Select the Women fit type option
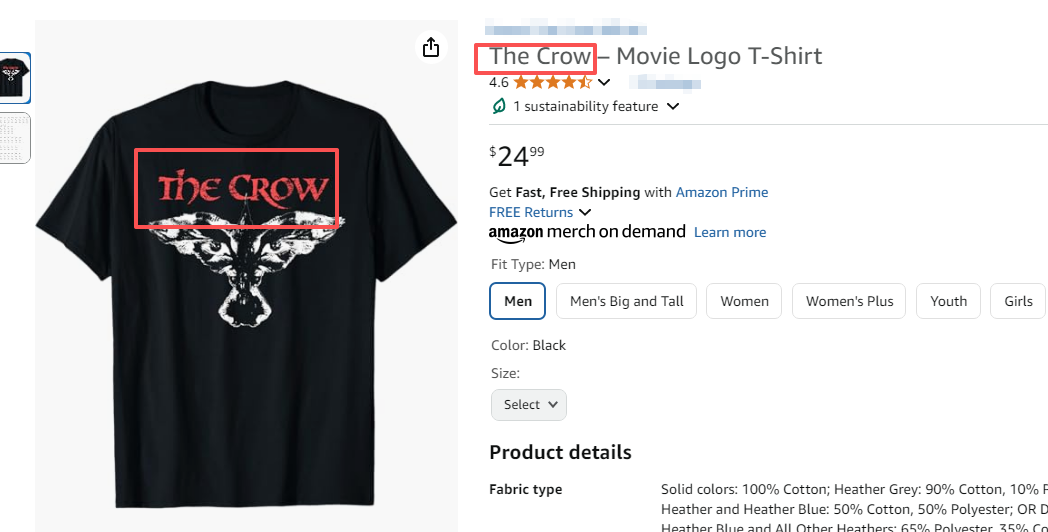The height and width of the screenshot is (532, 1048). coord(744,301)
